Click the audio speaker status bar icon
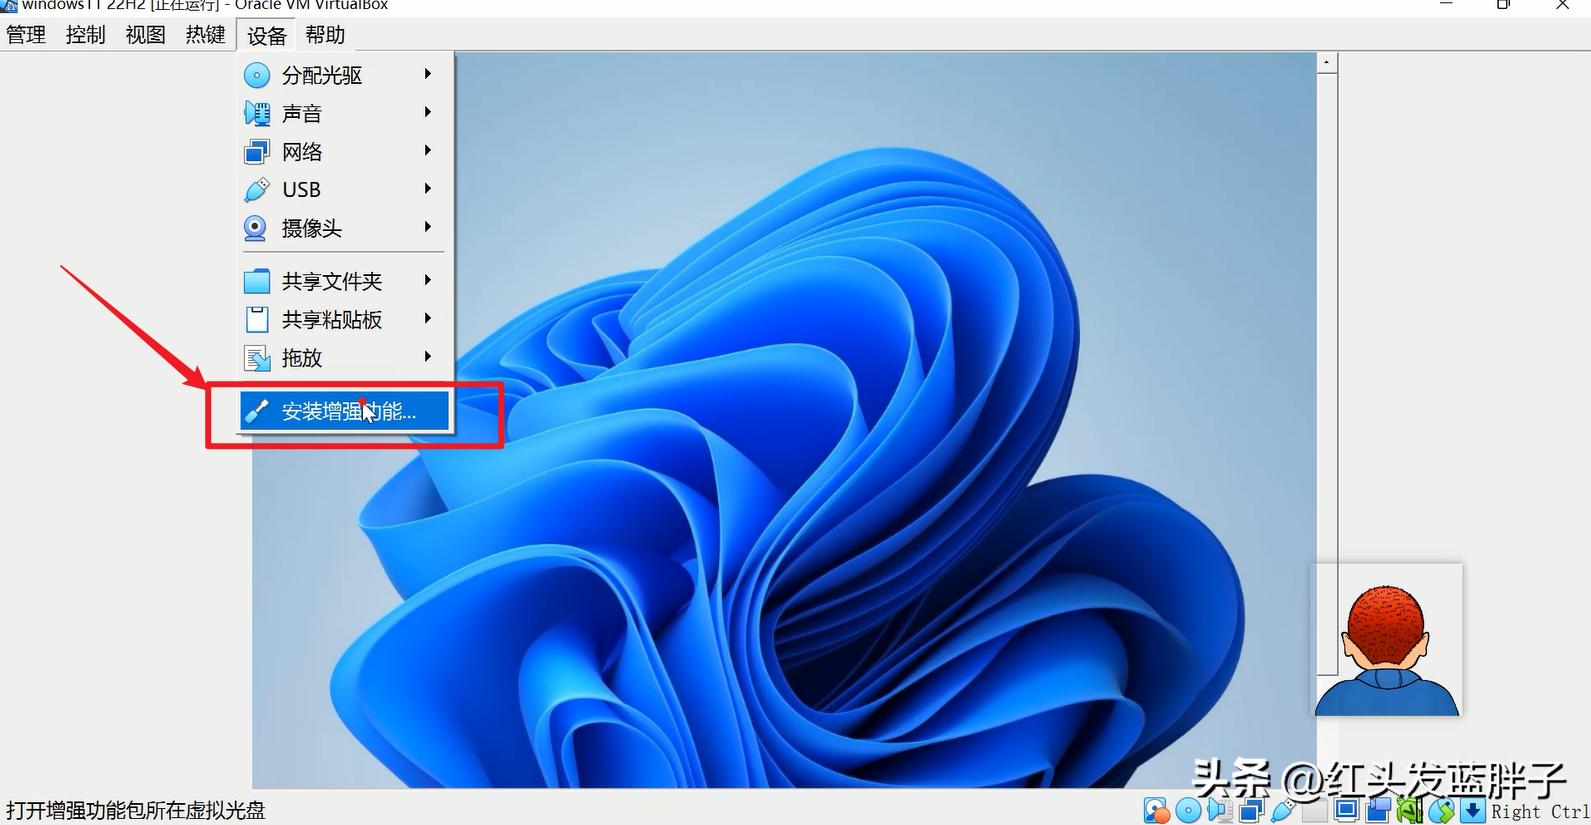 [x=1219, y=811]
